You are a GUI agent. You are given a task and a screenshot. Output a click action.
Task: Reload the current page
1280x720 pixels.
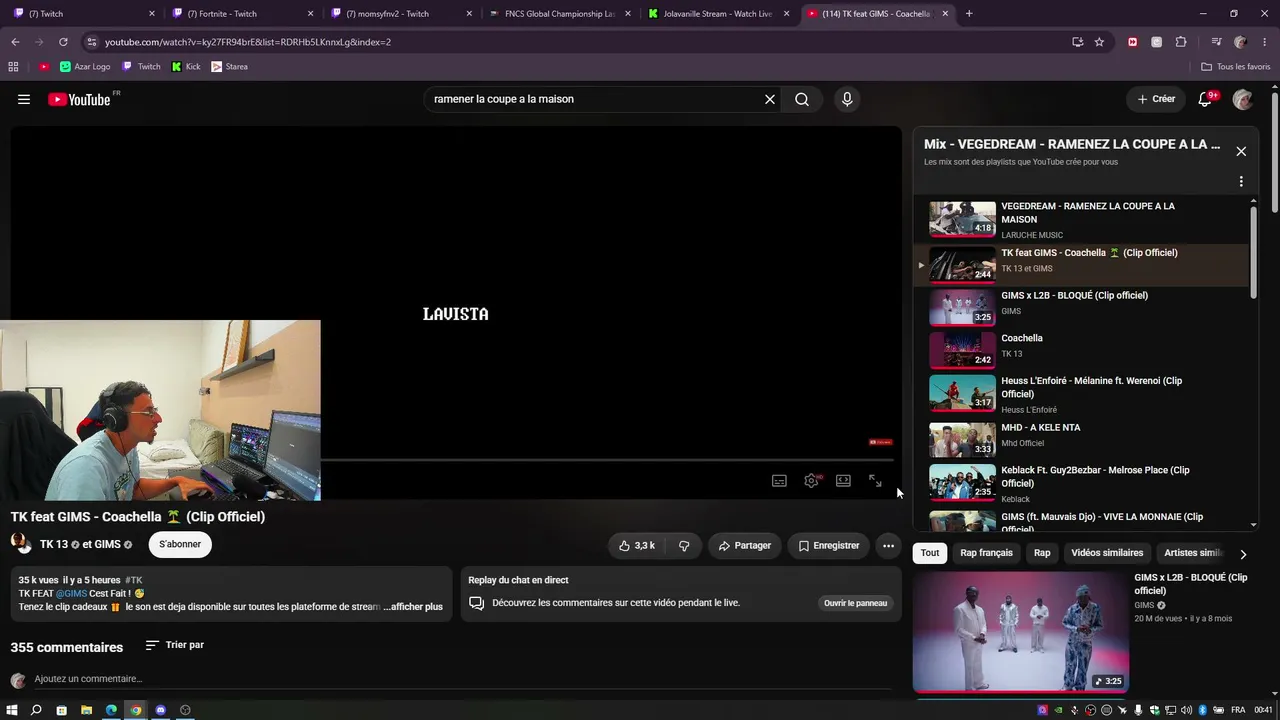point(63,42)
